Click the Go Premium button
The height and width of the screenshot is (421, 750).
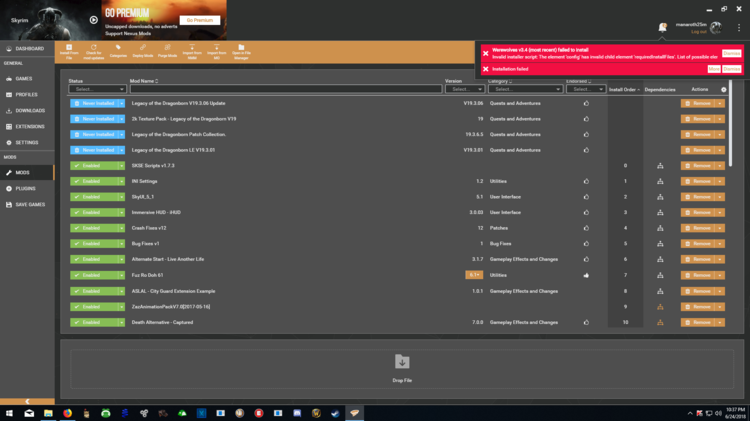point(199,20)
